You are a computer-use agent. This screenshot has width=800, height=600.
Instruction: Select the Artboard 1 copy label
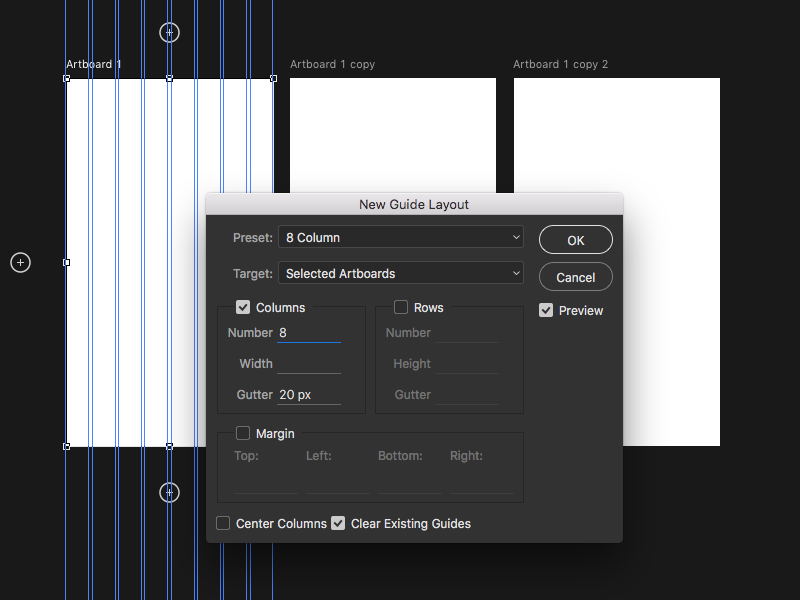(333, 64)
